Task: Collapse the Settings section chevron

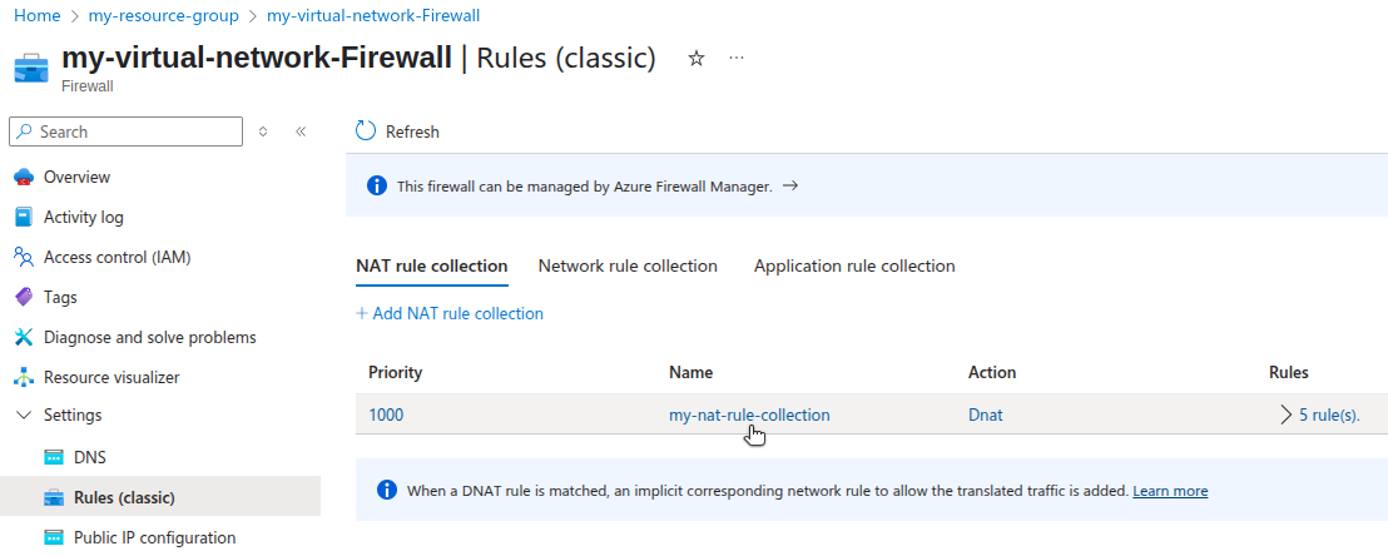Action: (x=24, y=415)
